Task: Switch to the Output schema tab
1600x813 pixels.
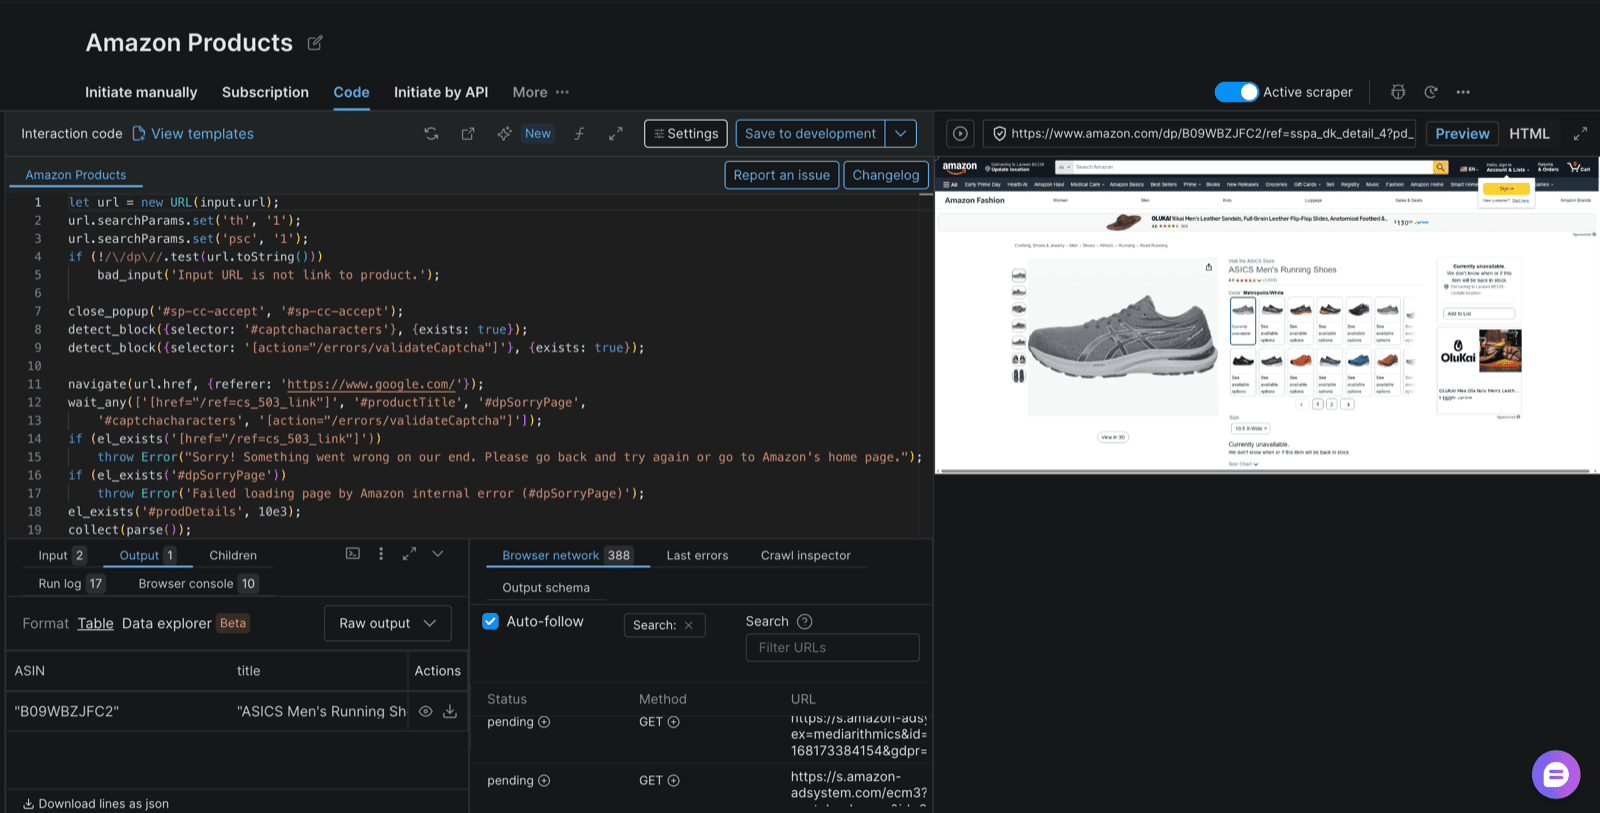Action: click(546, 587)
